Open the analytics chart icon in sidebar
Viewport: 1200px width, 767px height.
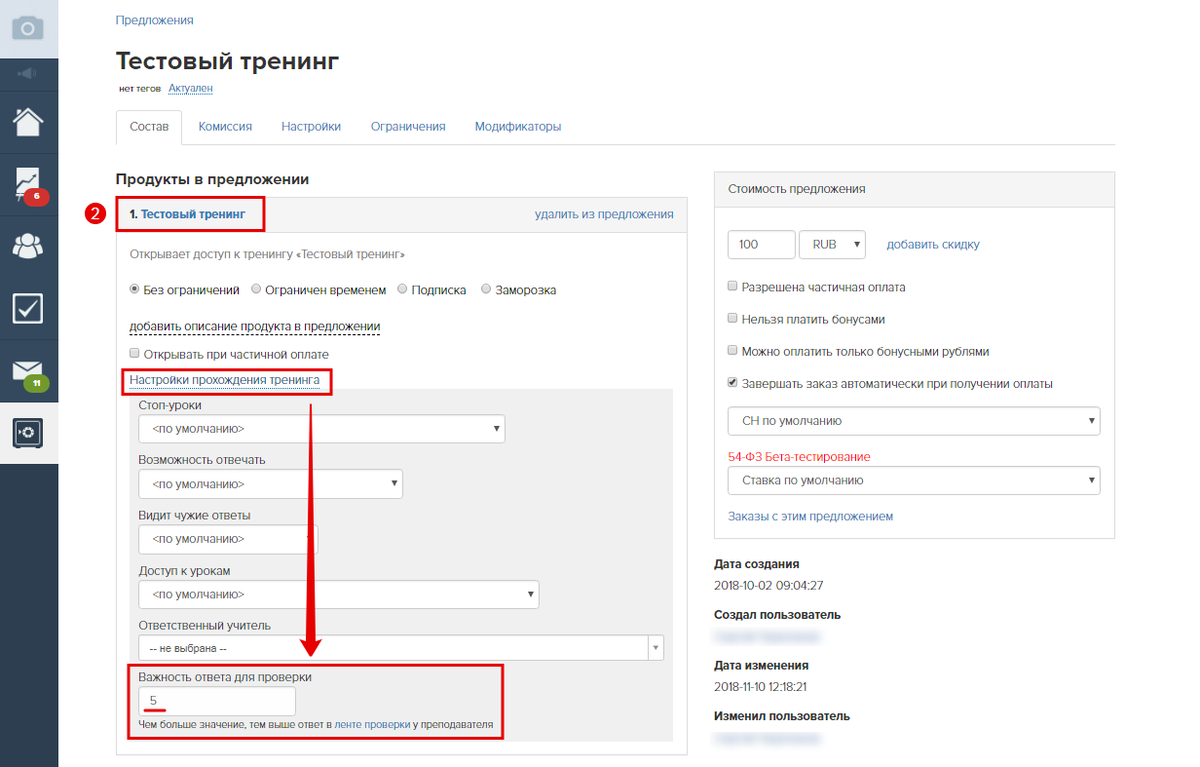point(28,184)
